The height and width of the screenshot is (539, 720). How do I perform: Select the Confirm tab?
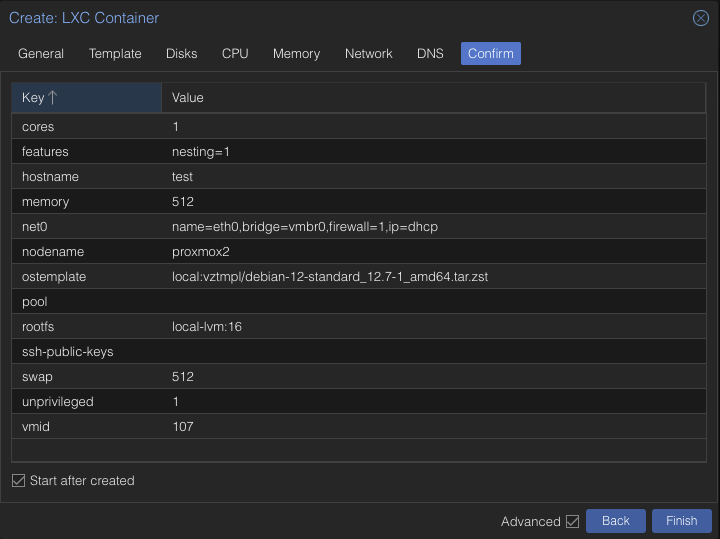(x=490, y=54)
